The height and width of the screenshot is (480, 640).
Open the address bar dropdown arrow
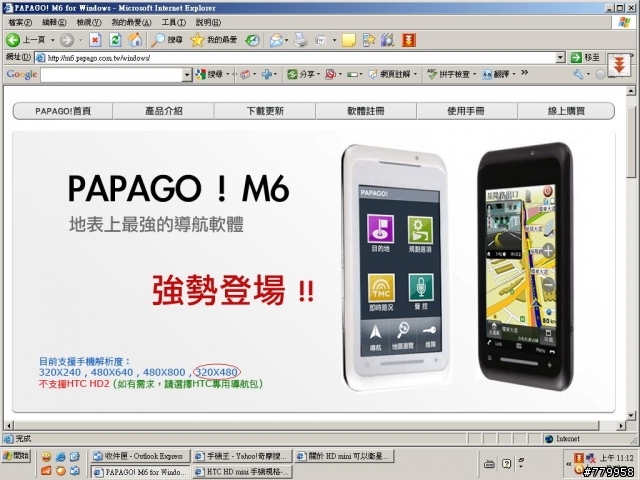point(561,58)
